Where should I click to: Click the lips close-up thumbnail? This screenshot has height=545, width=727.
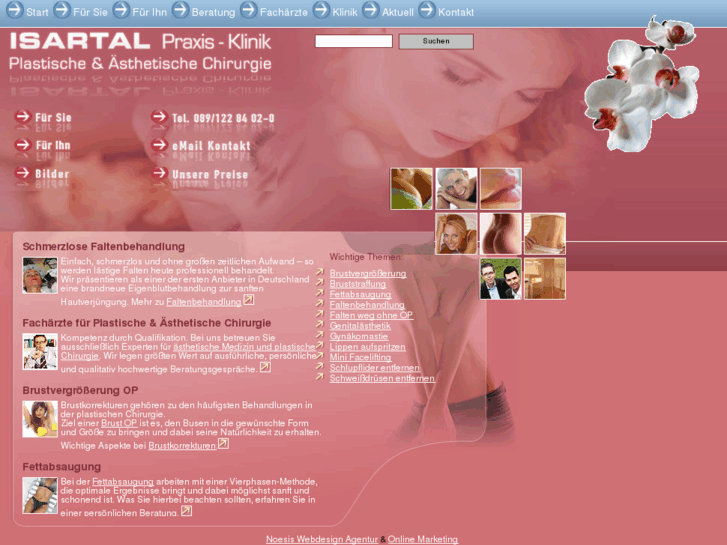(x=501, y=189)
